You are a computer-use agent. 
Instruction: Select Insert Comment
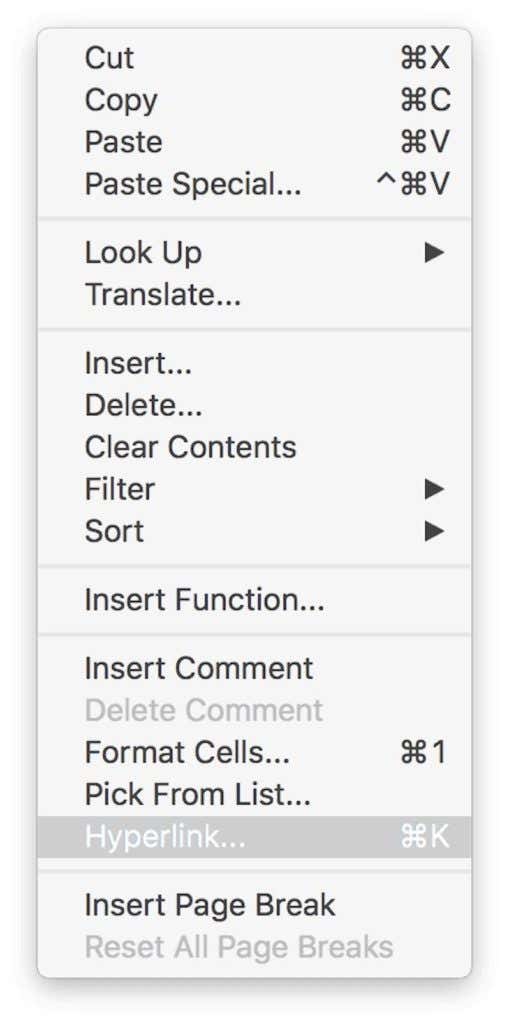254,669
